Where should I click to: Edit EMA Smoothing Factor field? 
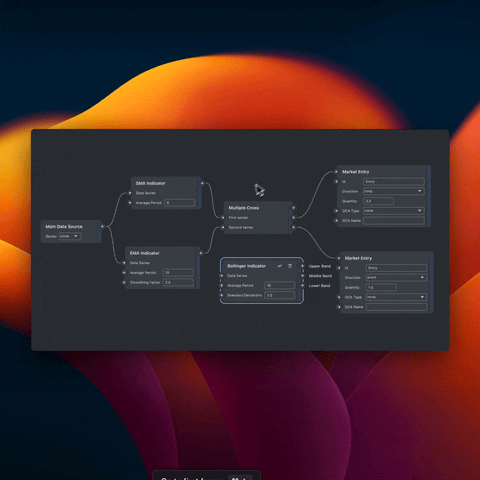click(x=178, y=282)
